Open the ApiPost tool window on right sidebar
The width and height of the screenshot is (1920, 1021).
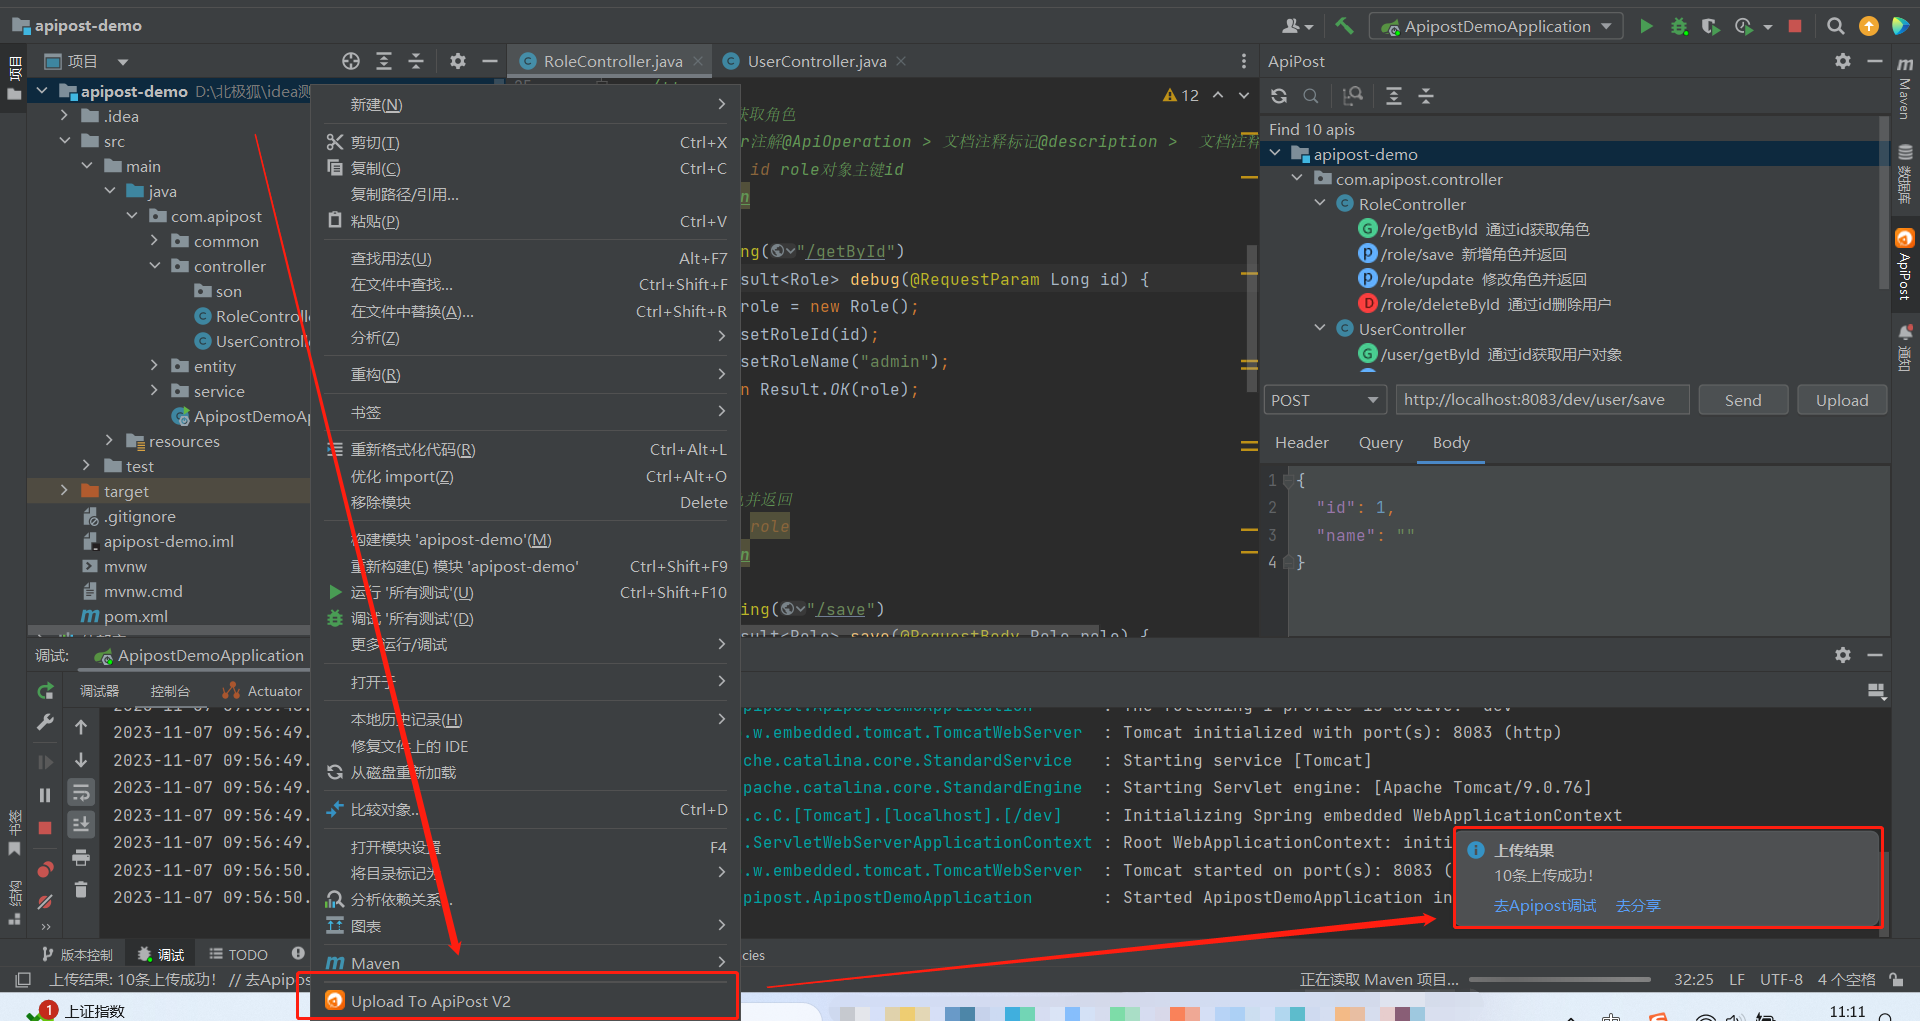1905,264
